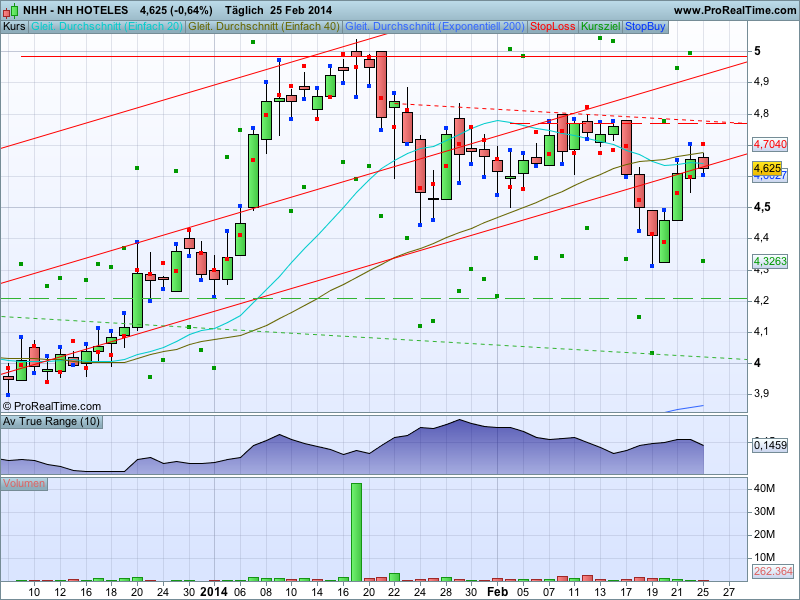Click the StopLoss indicator label
The width and height of the screenshot is (800, 600).
coord(553,27)
